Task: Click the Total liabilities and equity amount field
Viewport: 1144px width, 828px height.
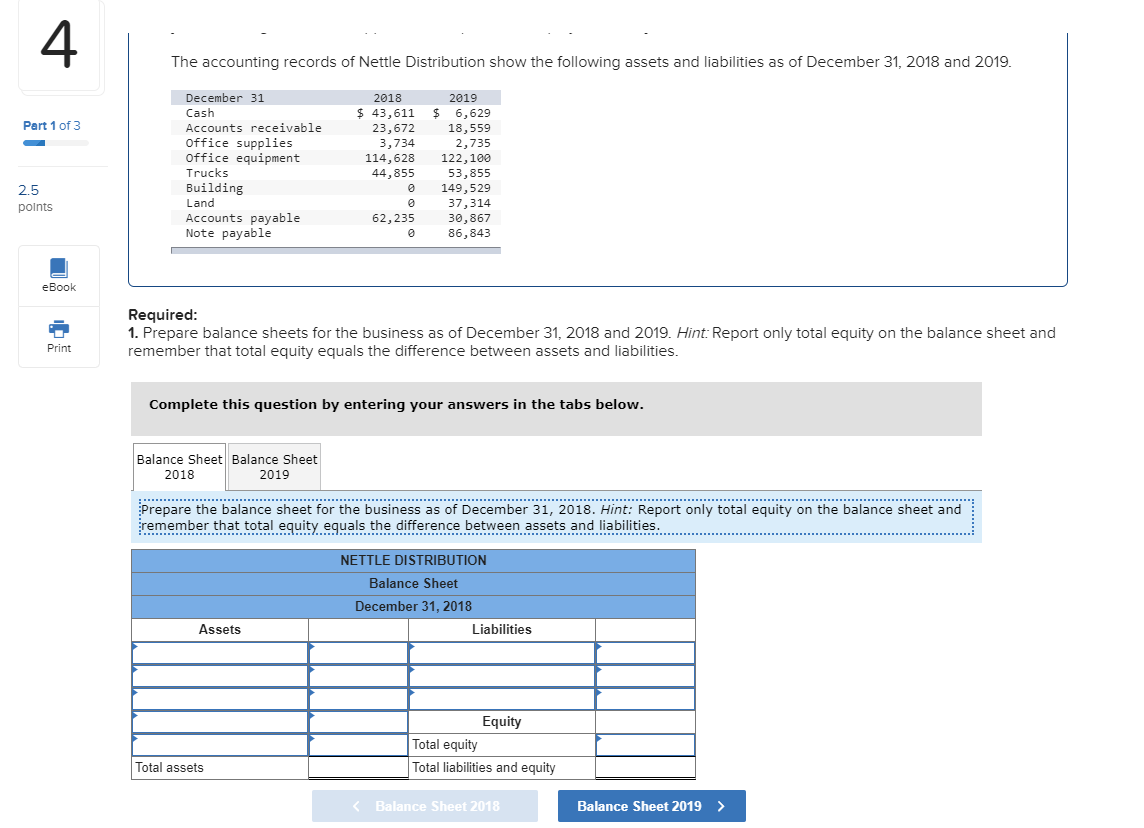Action: click(645, 767)
